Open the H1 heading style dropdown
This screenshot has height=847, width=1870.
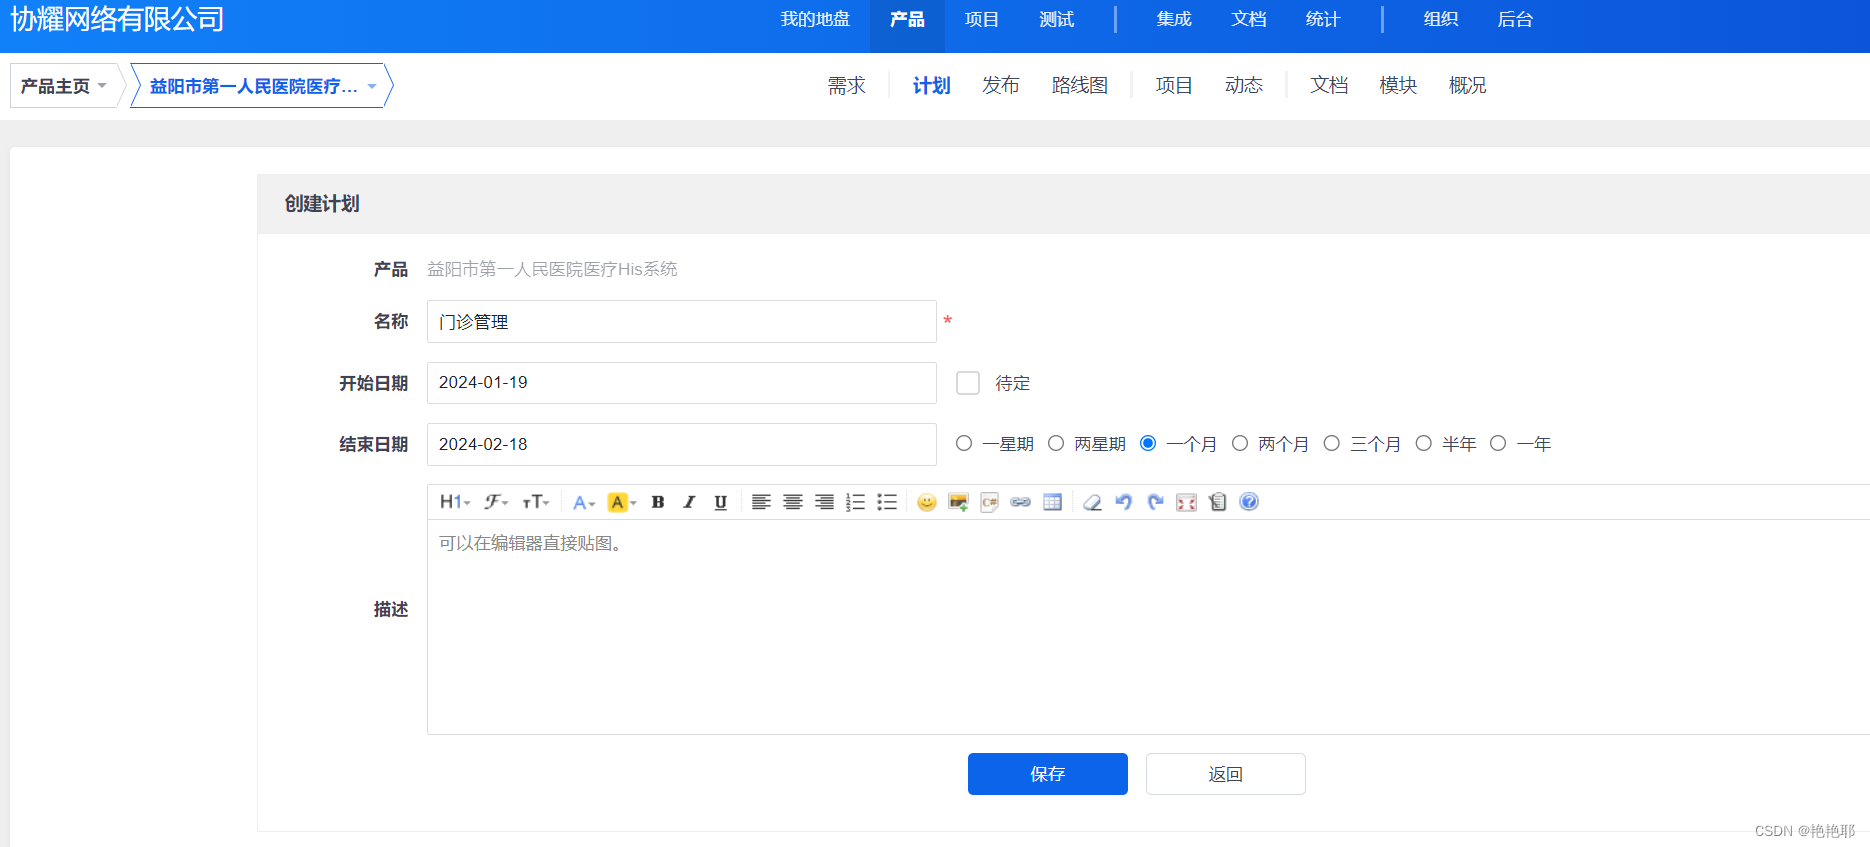(455, 502)
